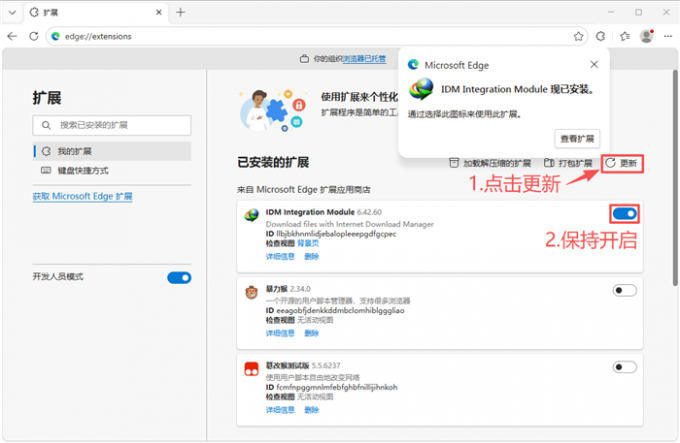680x443 pixels.
Task: Click the 更新 button
Action: coord(621,163)
